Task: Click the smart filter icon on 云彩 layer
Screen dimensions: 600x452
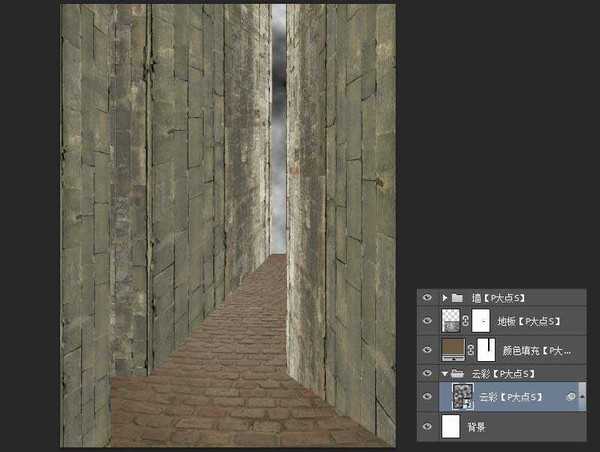Action: [x=570, y=397]
